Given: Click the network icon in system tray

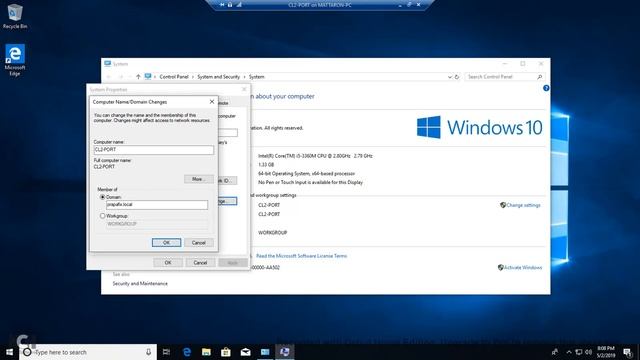Looking at the screenshot, I should tap(579, 352).
